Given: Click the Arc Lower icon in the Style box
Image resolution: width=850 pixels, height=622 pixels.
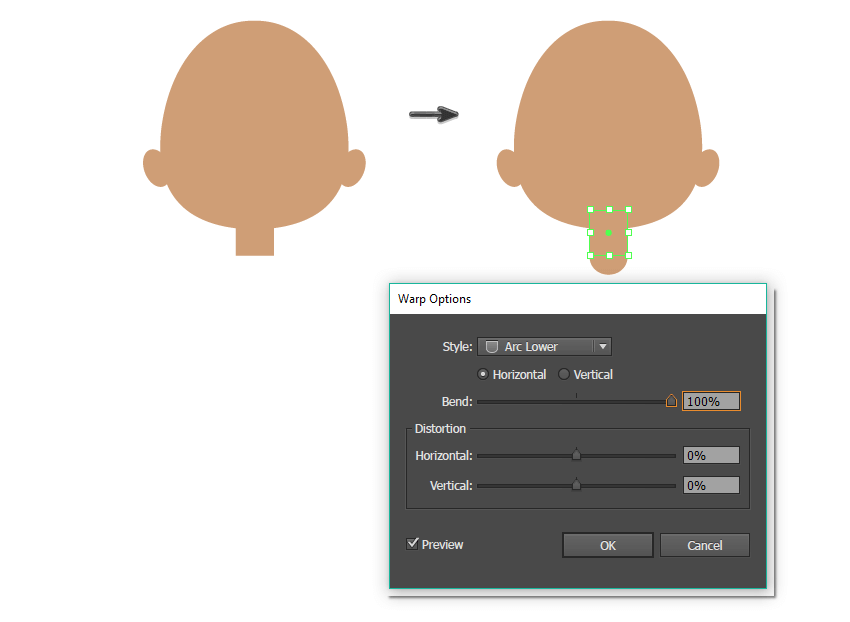Looking at the screenshot, I should pos(491,347).
